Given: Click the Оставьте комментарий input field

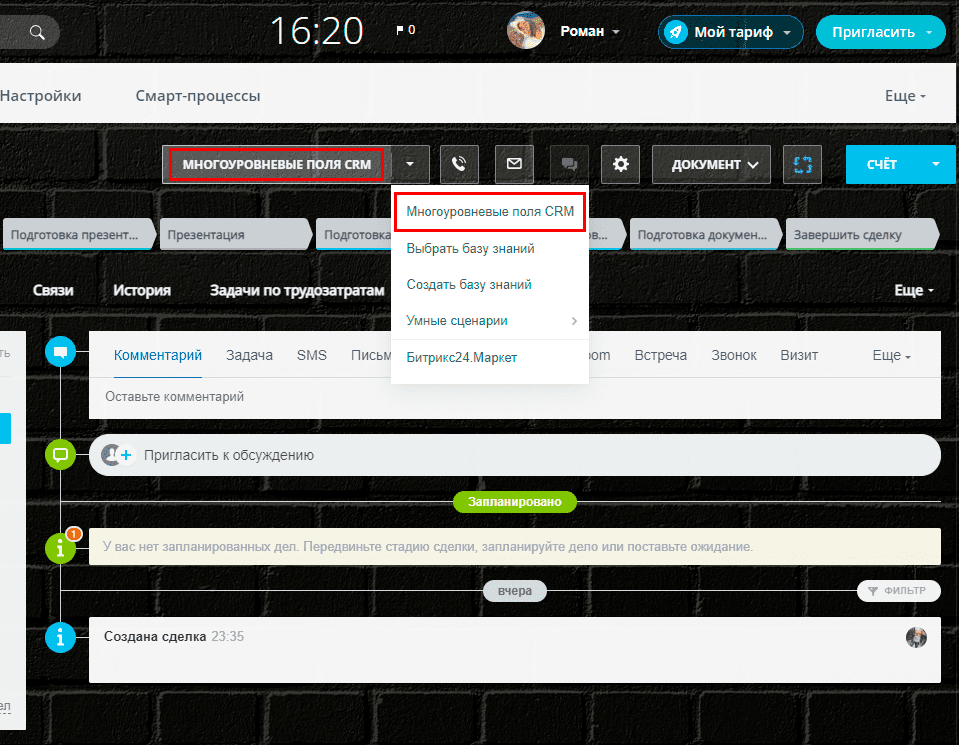Looking at the screenshot, I should [x=514, y=397].
